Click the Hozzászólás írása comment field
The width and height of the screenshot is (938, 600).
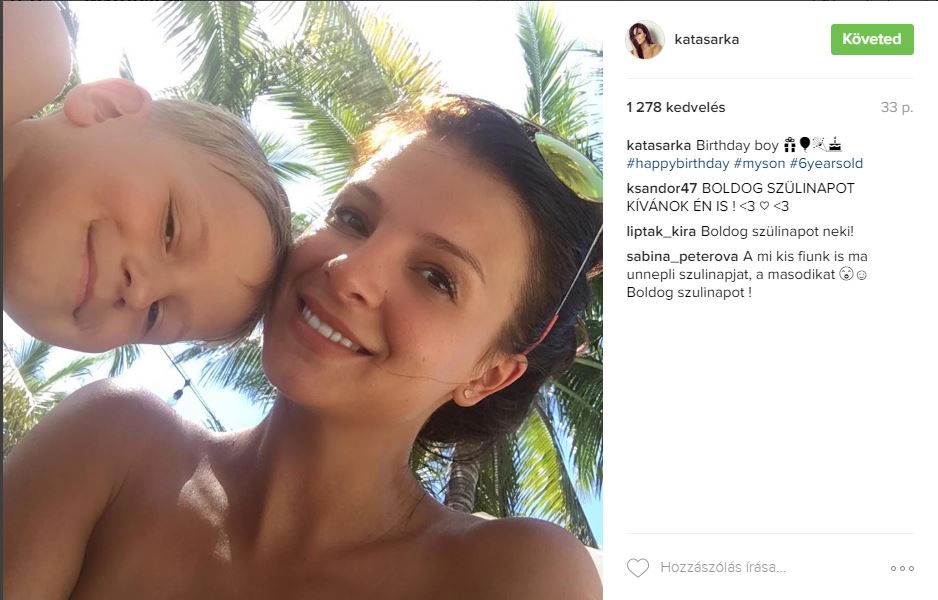[x=723, y=567]
